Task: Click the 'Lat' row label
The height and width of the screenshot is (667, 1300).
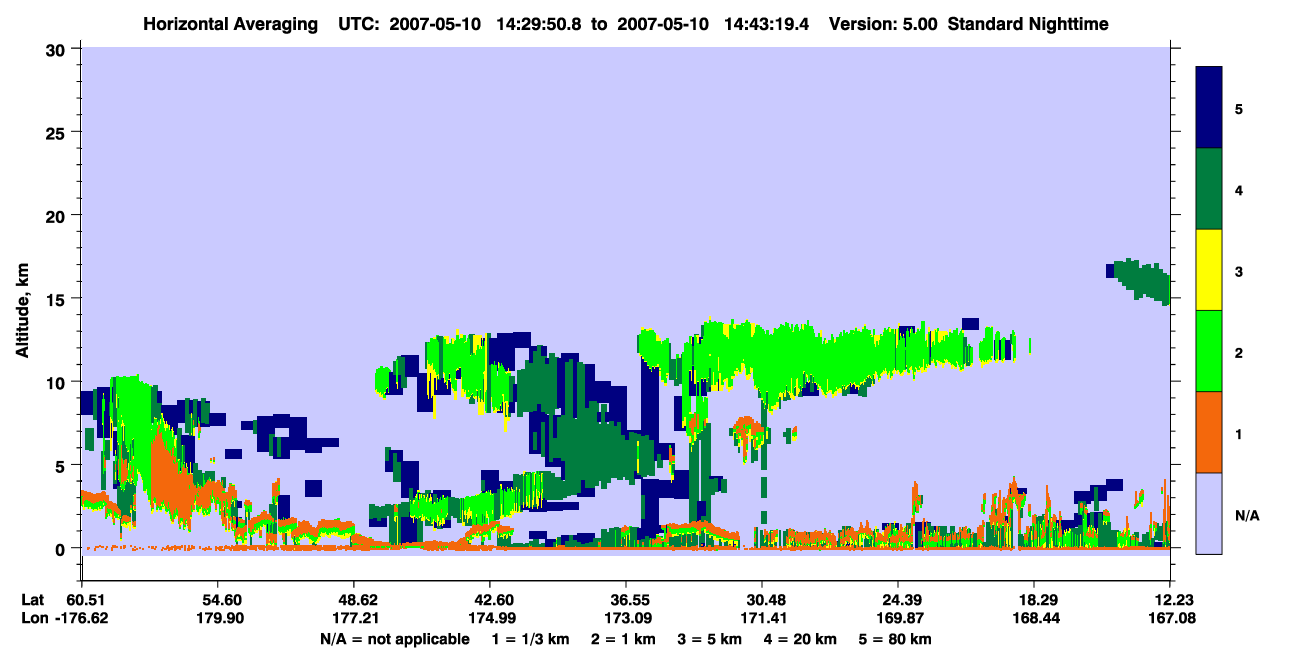Action: coord(31,600)
